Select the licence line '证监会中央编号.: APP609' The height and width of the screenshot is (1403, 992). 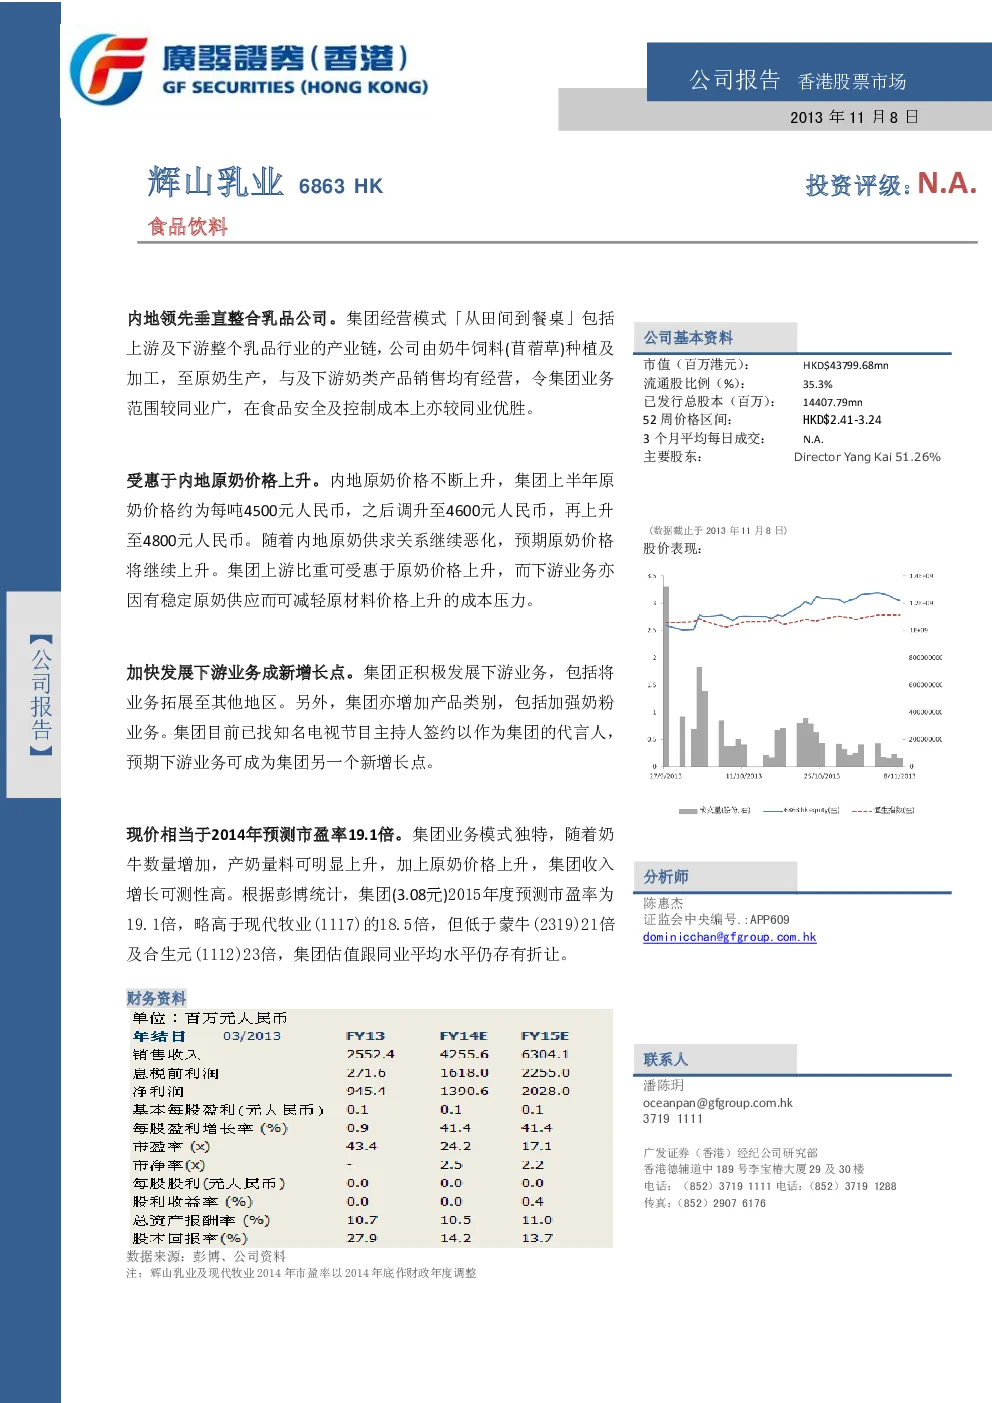[716, 920]
